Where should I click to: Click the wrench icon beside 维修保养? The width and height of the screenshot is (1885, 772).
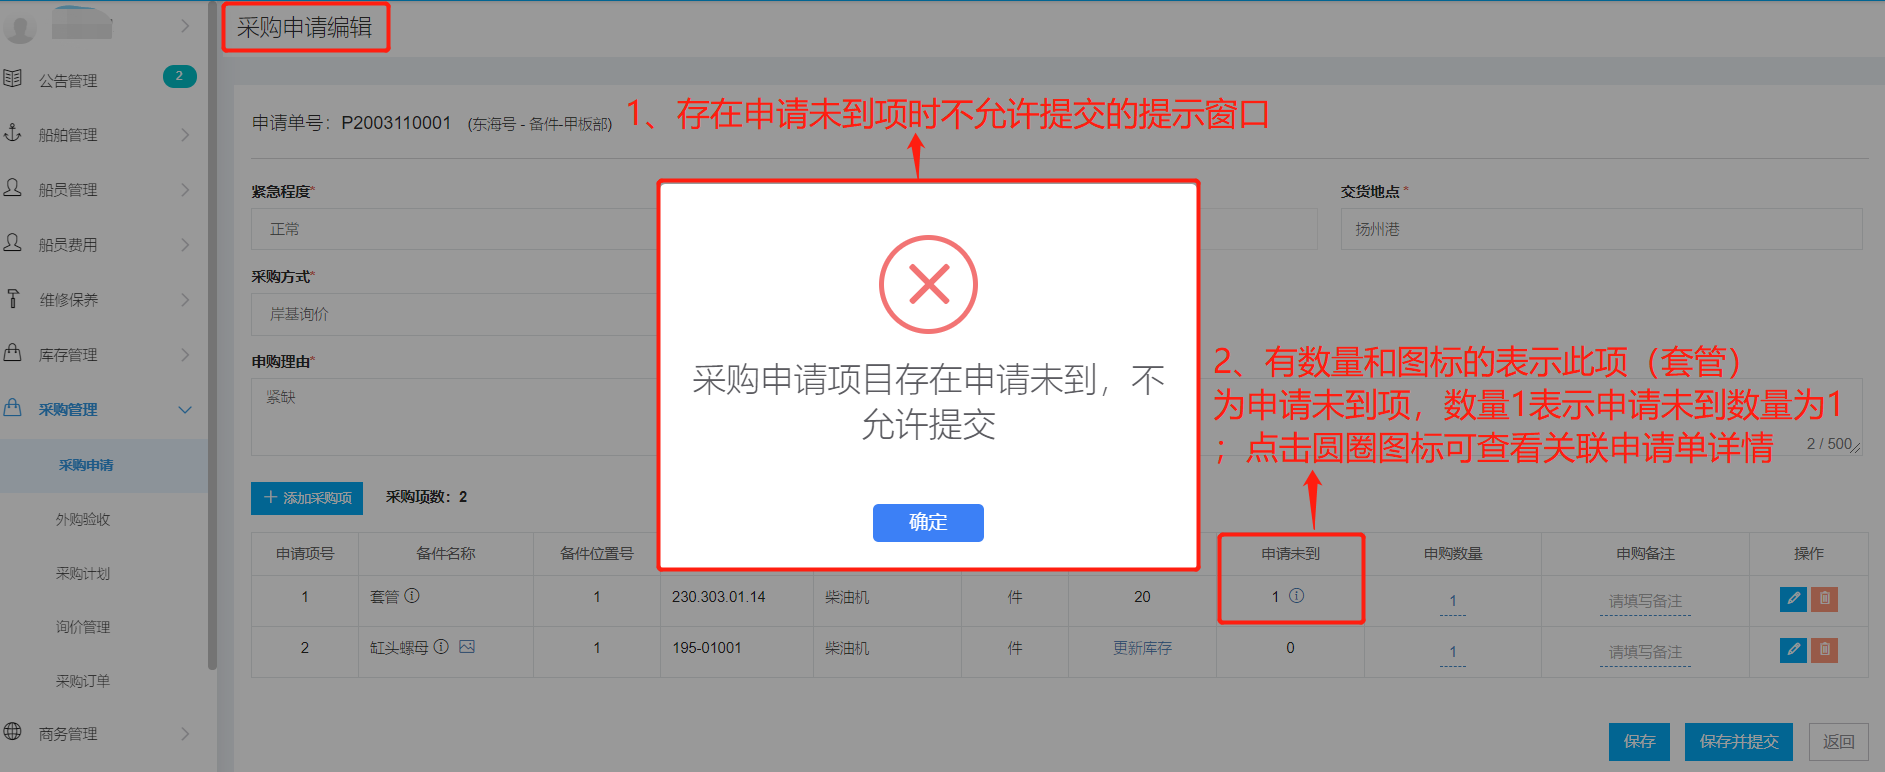12,298
